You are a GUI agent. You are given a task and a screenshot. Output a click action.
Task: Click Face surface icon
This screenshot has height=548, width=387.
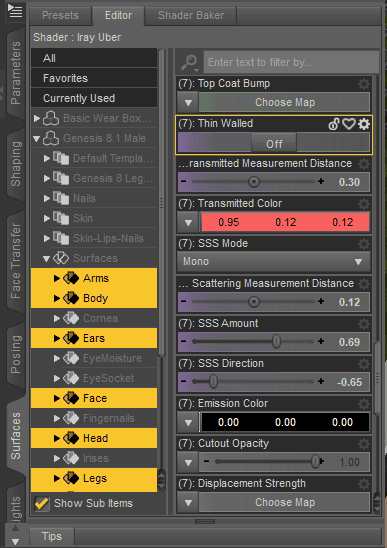pos(71,398)
